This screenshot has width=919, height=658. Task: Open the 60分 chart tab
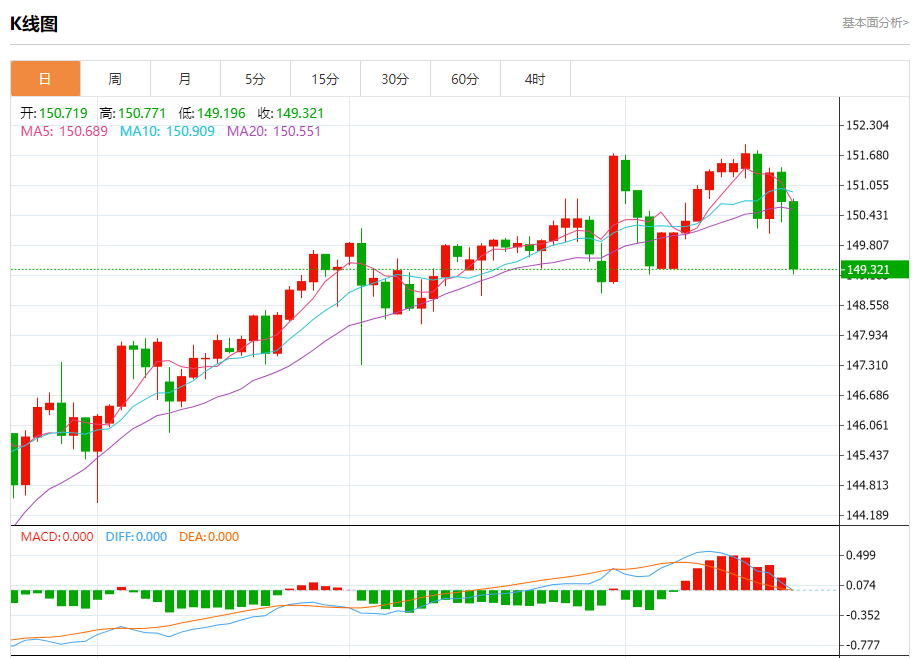point(465,79)
